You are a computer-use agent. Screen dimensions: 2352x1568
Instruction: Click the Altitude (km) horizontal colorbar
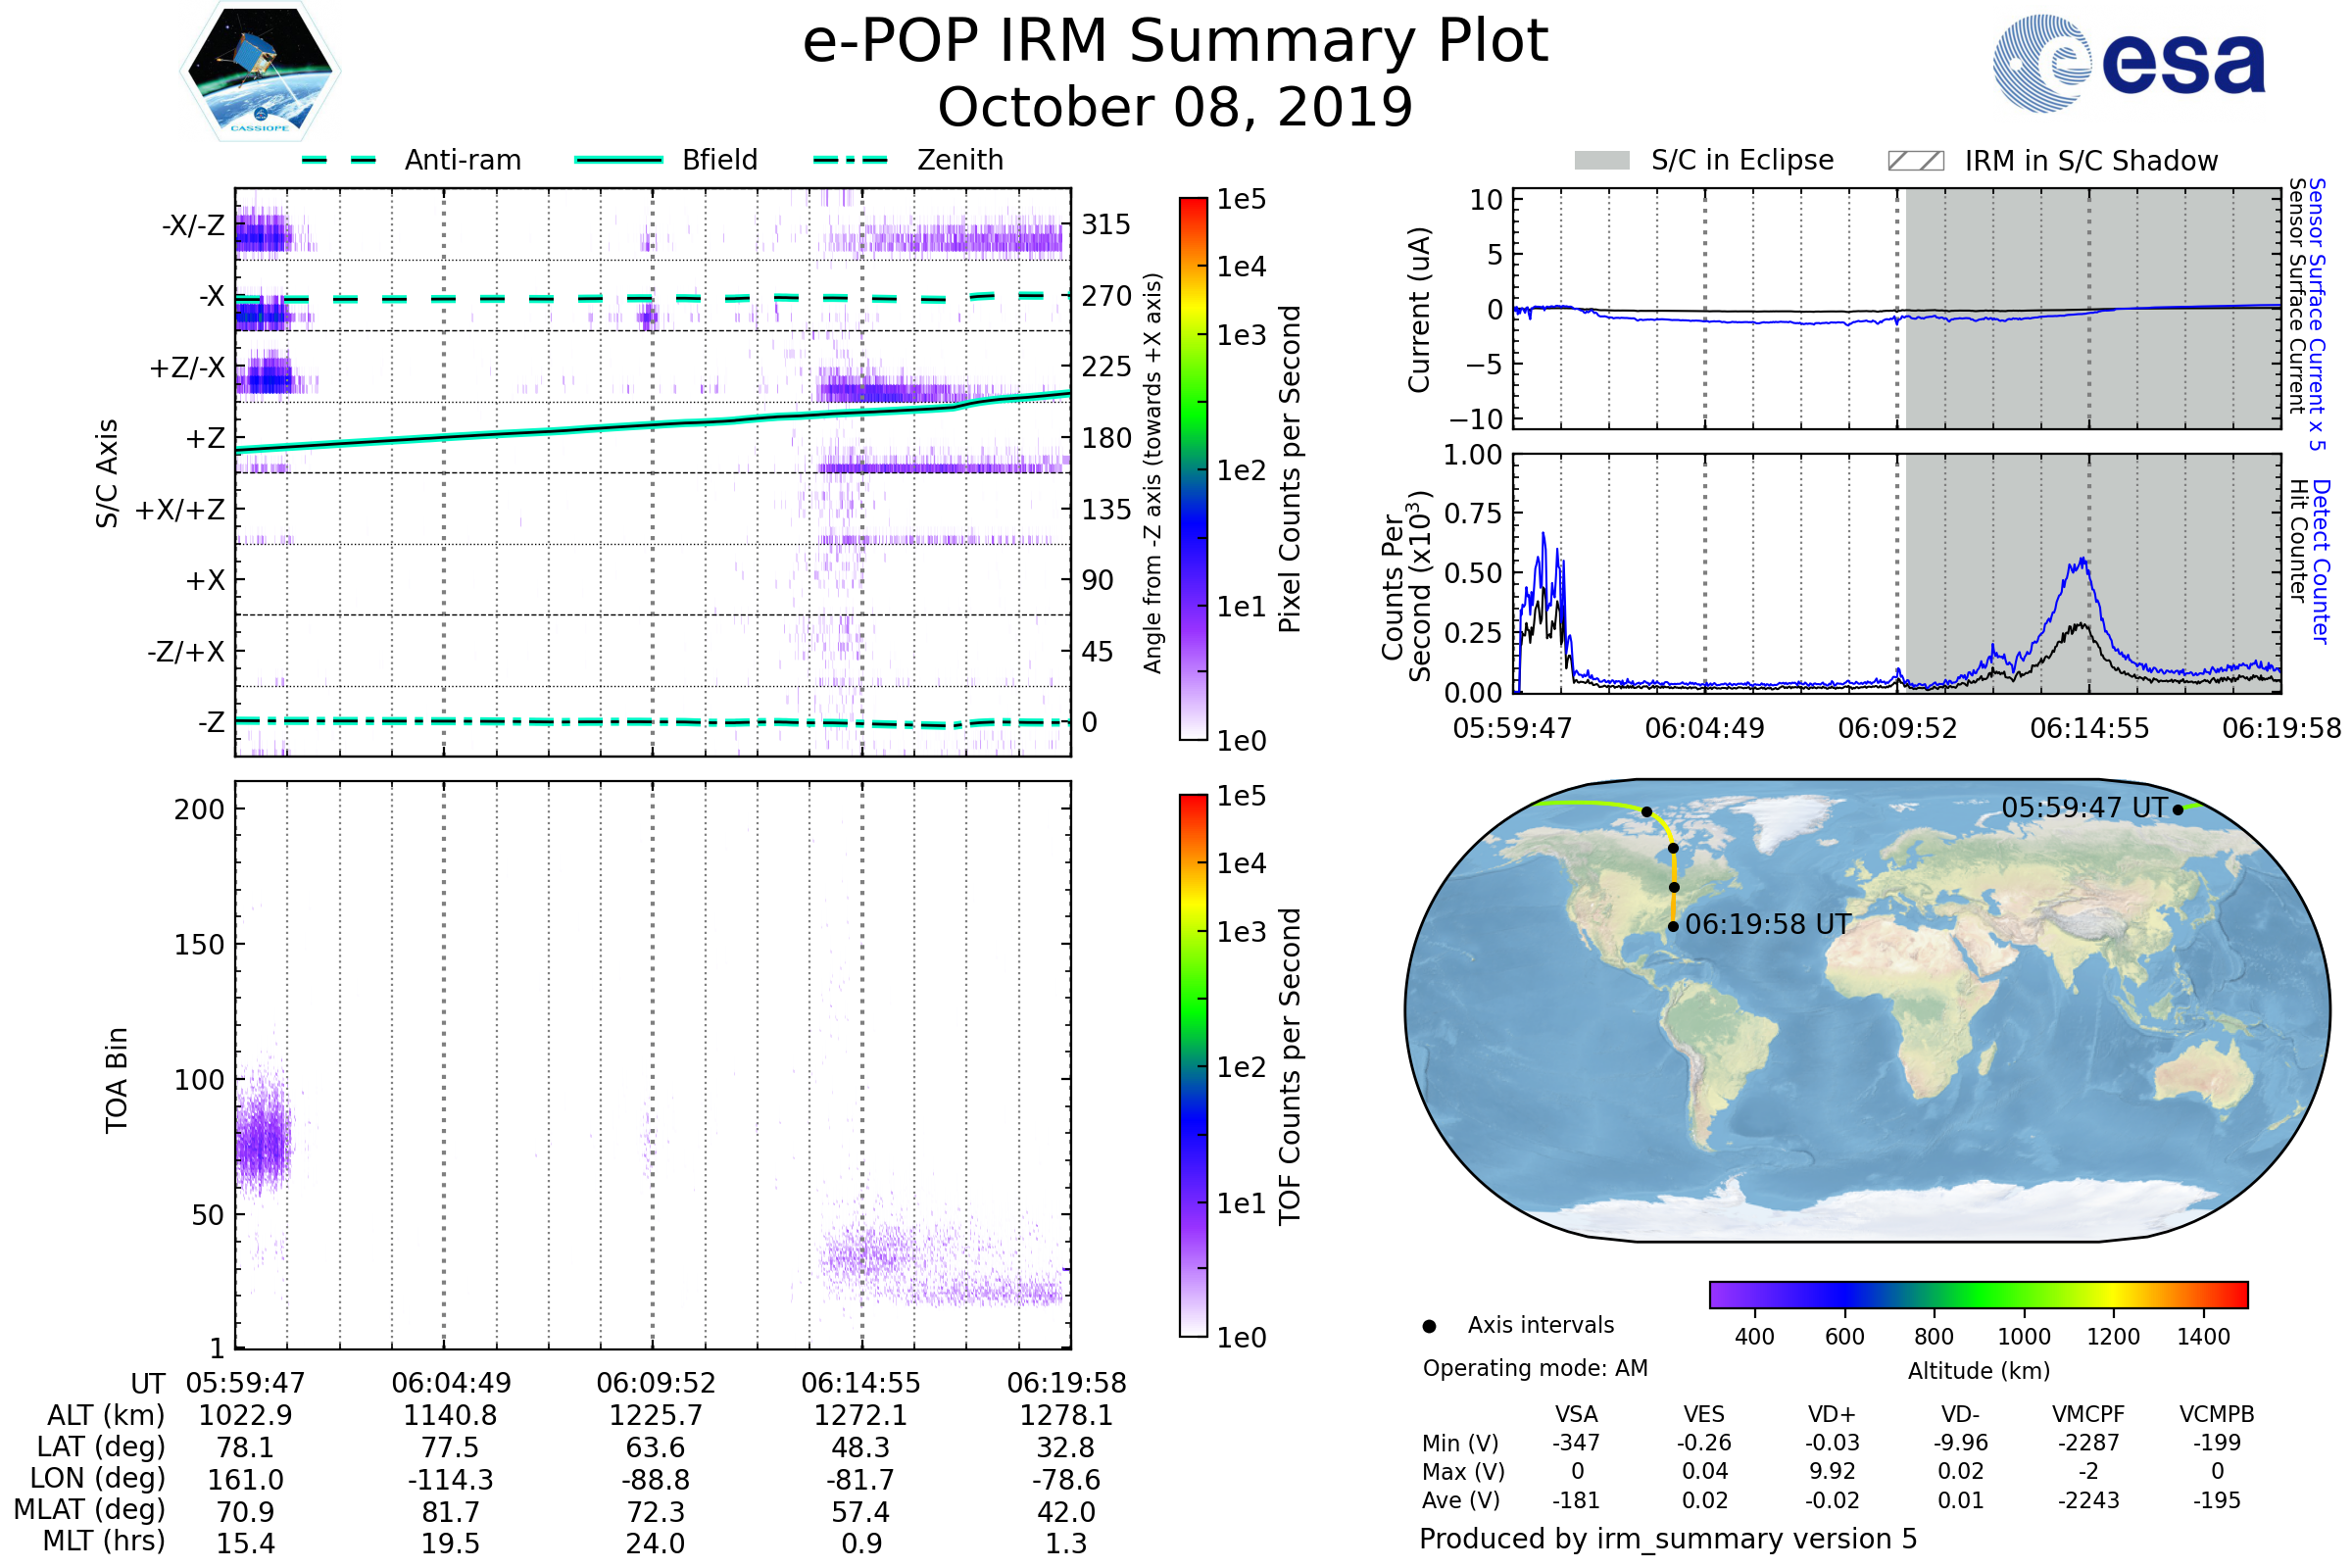pyautogui.click(x=1978, y=1294)
